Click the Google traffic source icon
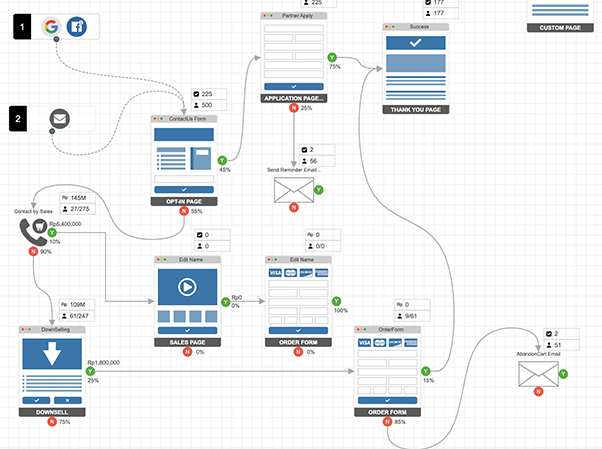 point(53,26)
